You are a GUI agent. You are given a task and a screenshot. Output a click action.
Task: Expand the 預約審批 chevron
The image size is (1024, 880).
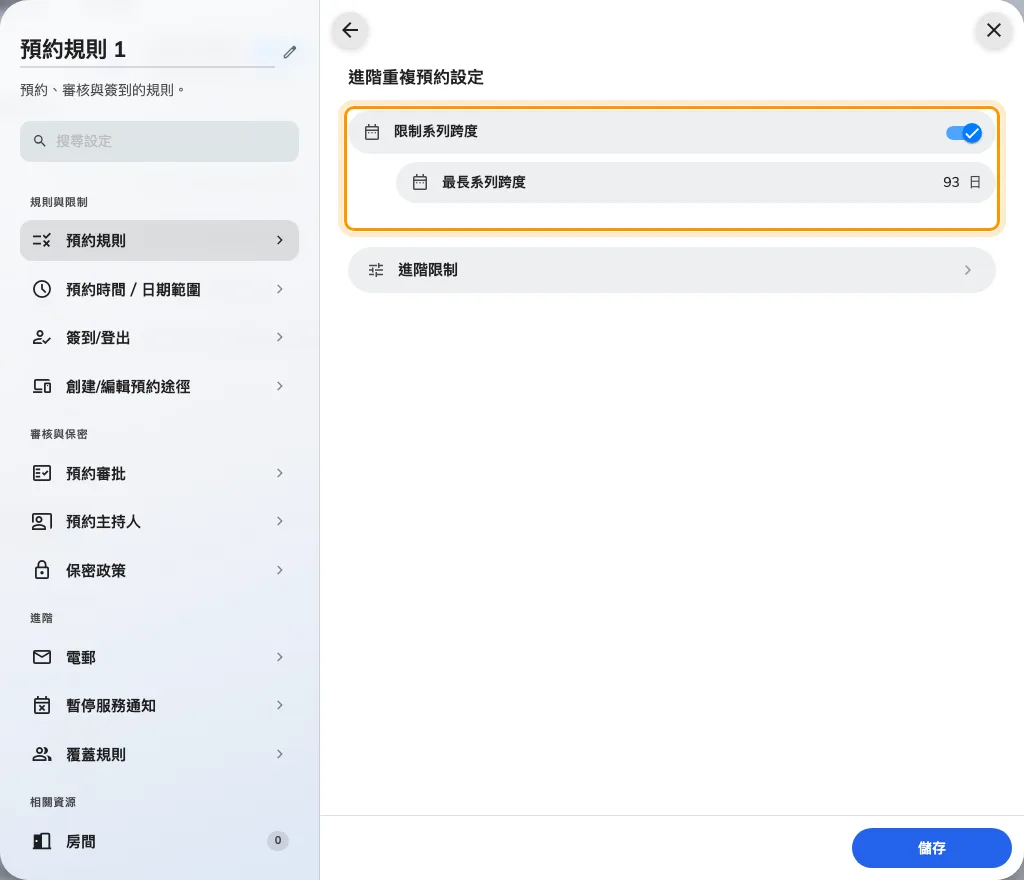coord(280,473)
